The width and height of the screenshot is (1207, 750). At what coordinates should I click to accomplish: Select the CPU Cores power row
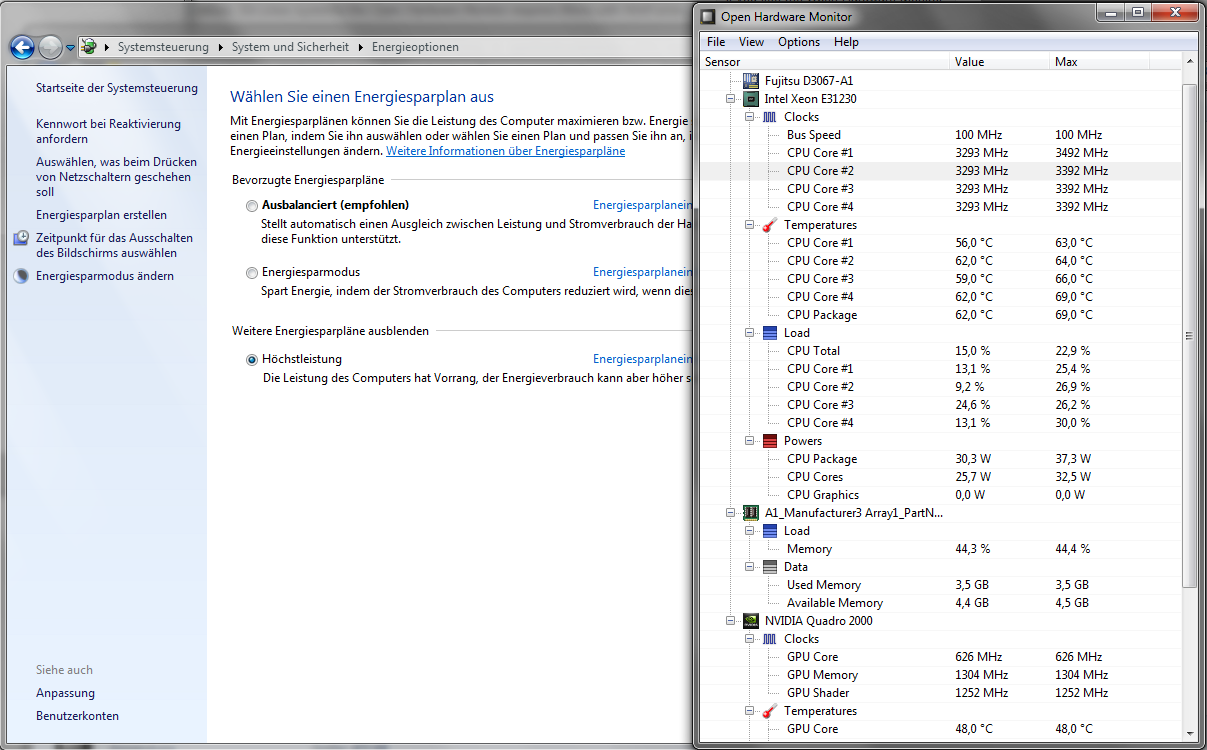[940, 477]
